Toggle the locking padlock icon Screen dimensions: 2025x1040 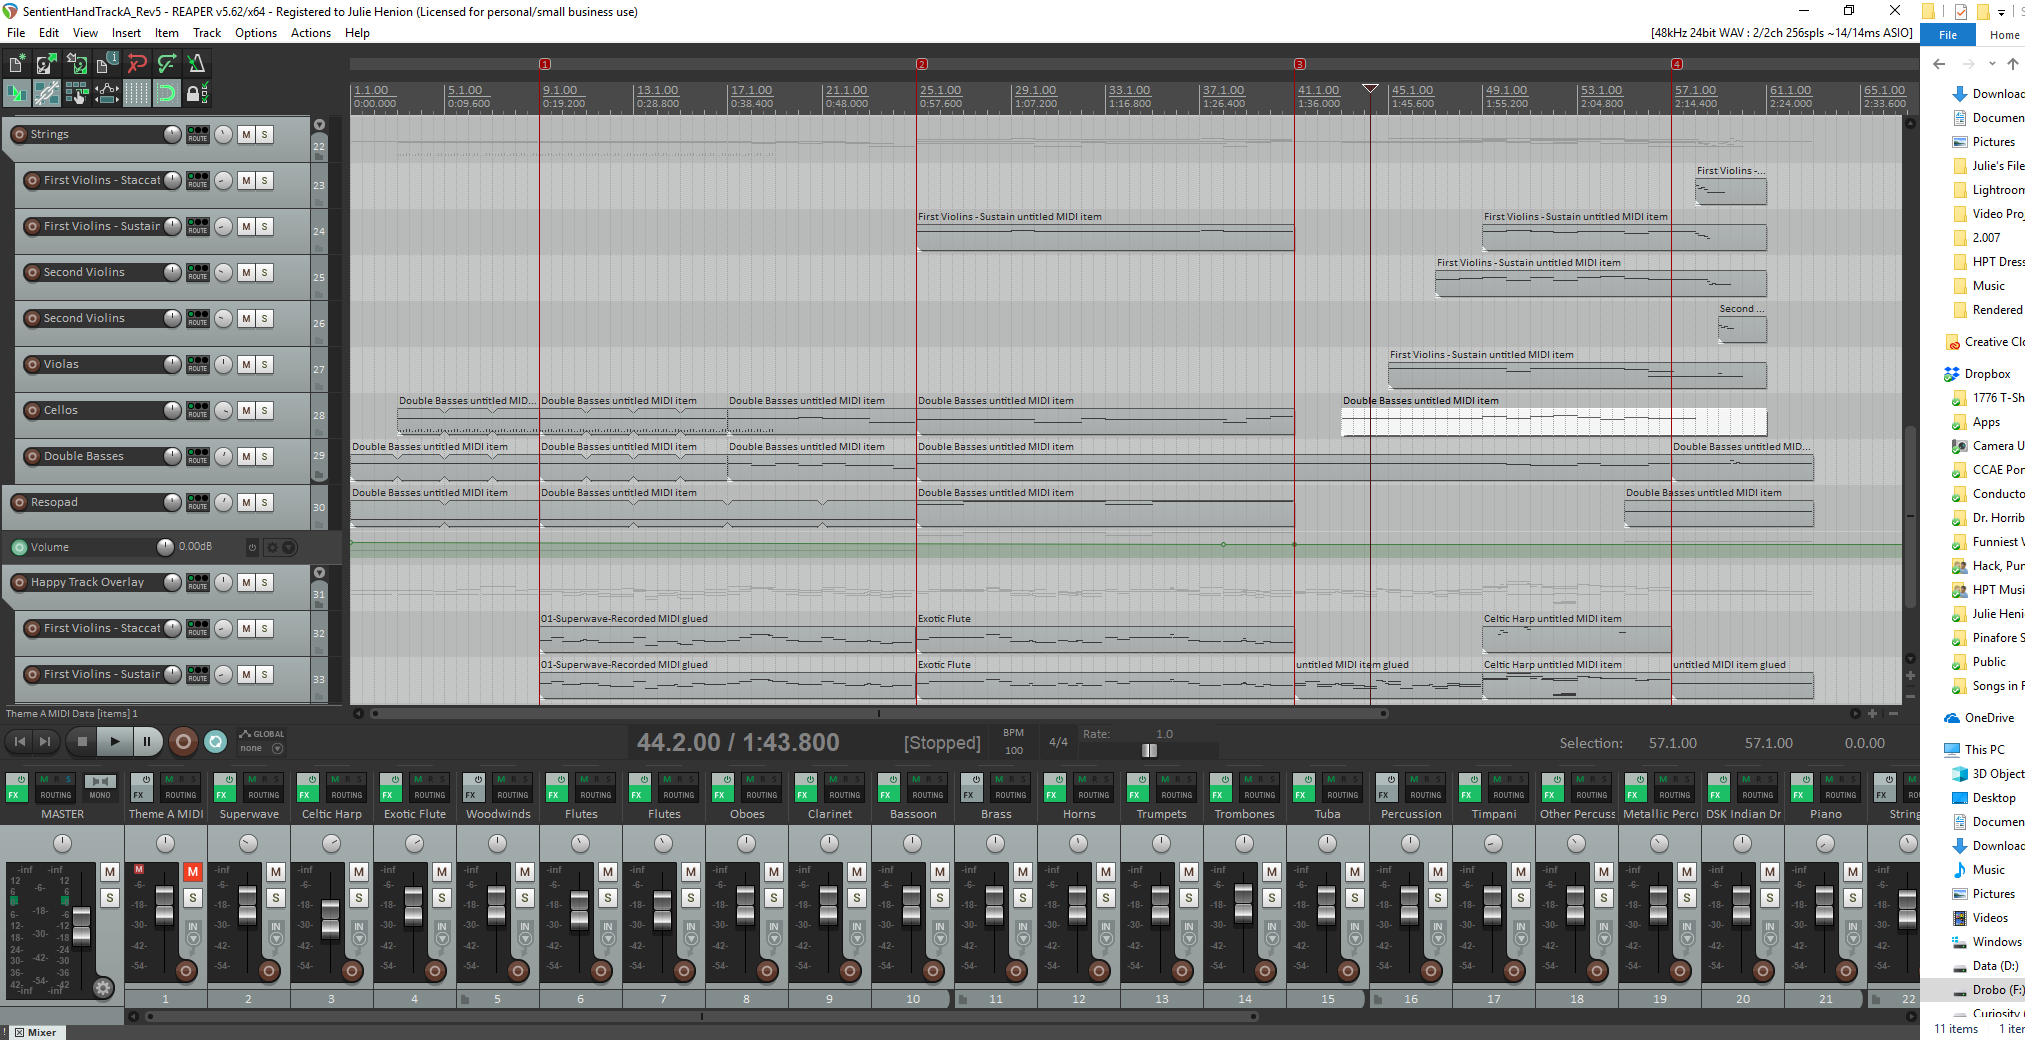click(x=197, y=94)
